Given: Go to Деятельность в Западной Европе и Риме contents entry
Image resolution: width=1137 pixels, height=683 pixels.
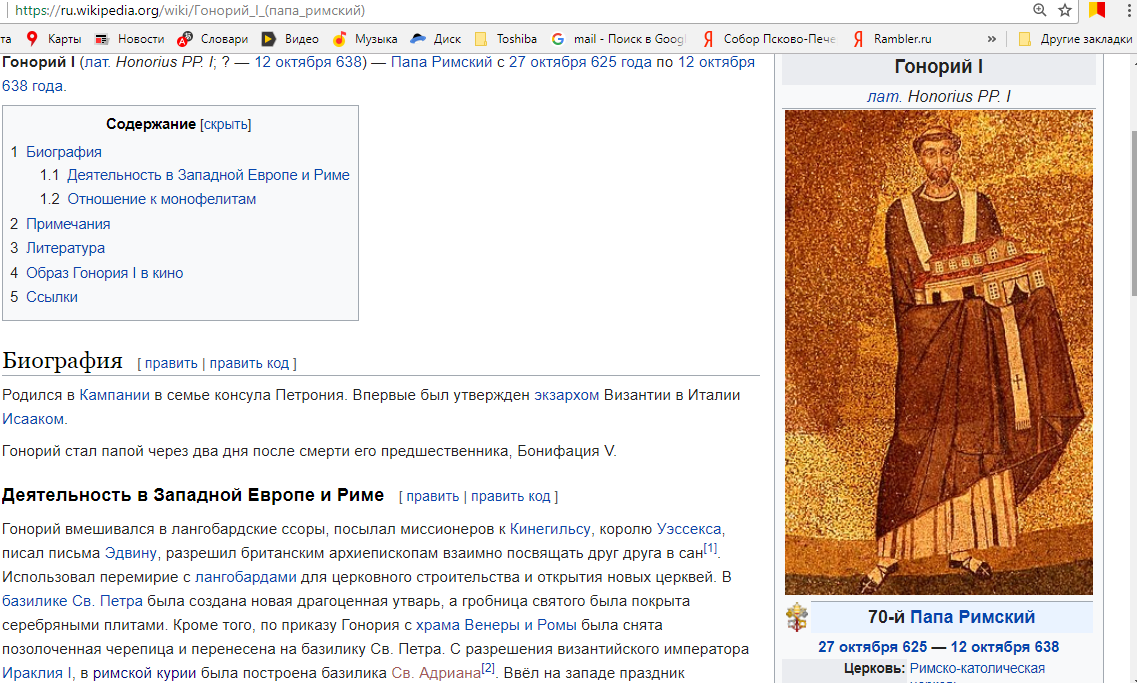Looking at the screenshot, I should point(208,175).
